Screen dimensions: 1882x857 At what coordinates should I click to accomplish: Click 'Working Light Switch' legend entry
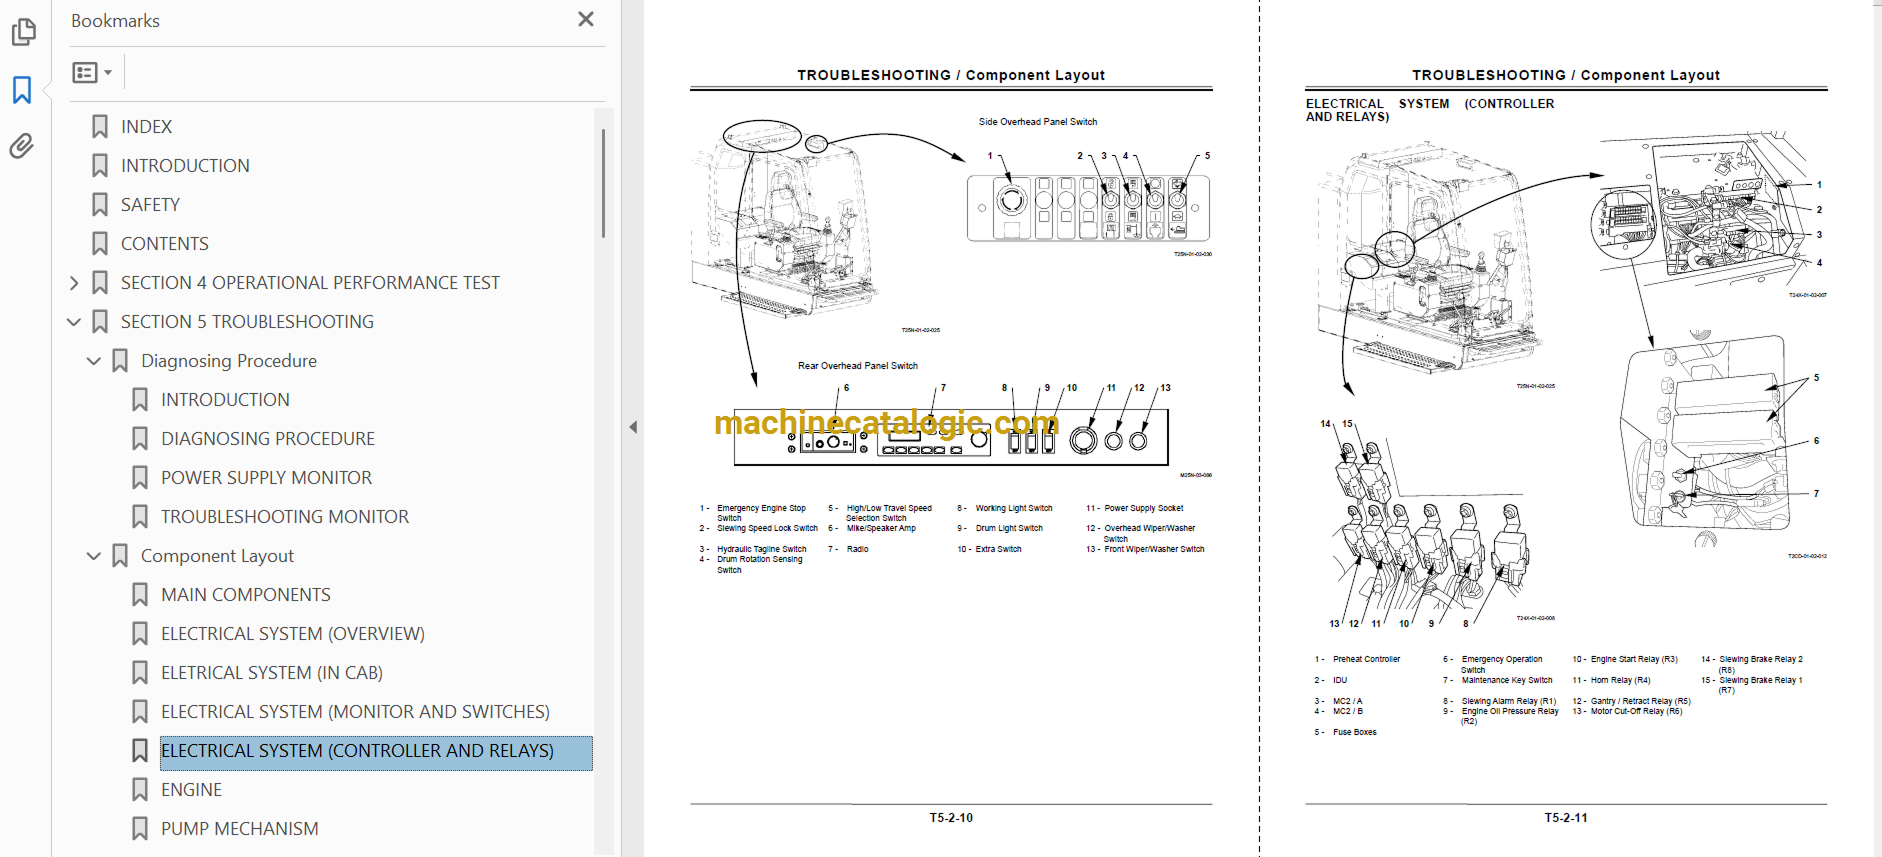tap(1014, 508)
